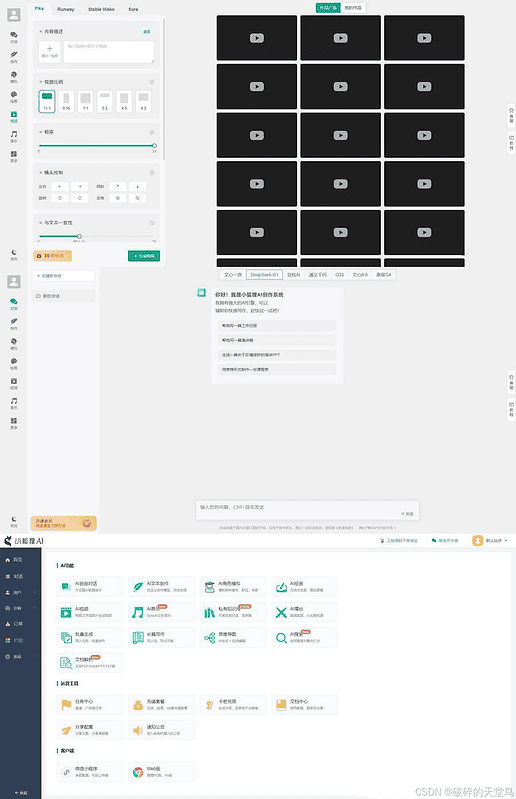Click the green generate video button

(x=144, y=256)
